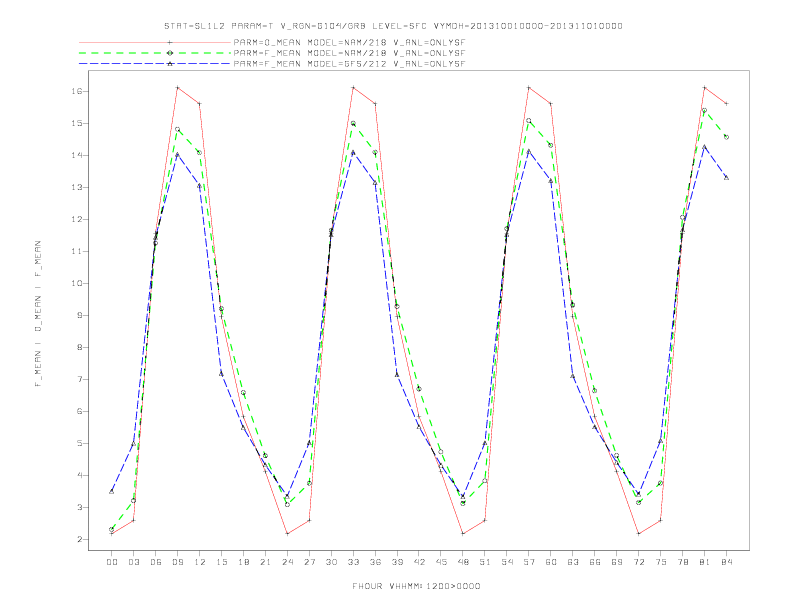Click the x-axis tick label 69
The width and height of the screenshot is (792, 612).
617,562
